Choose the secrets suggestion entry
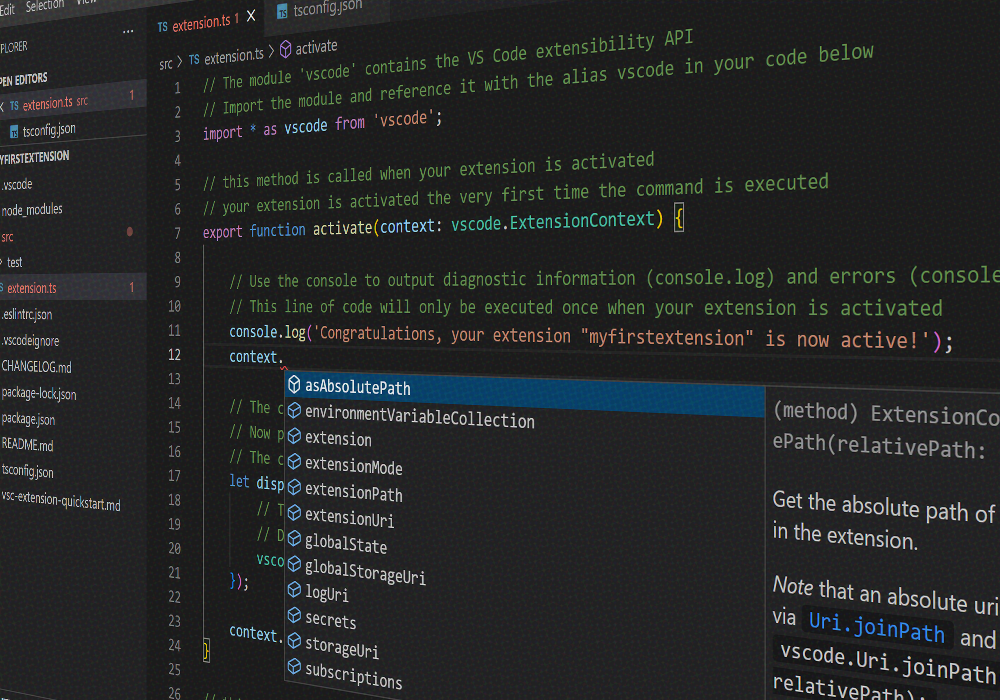The height and width of the screenshot is (700, 1000). point(330,620)
